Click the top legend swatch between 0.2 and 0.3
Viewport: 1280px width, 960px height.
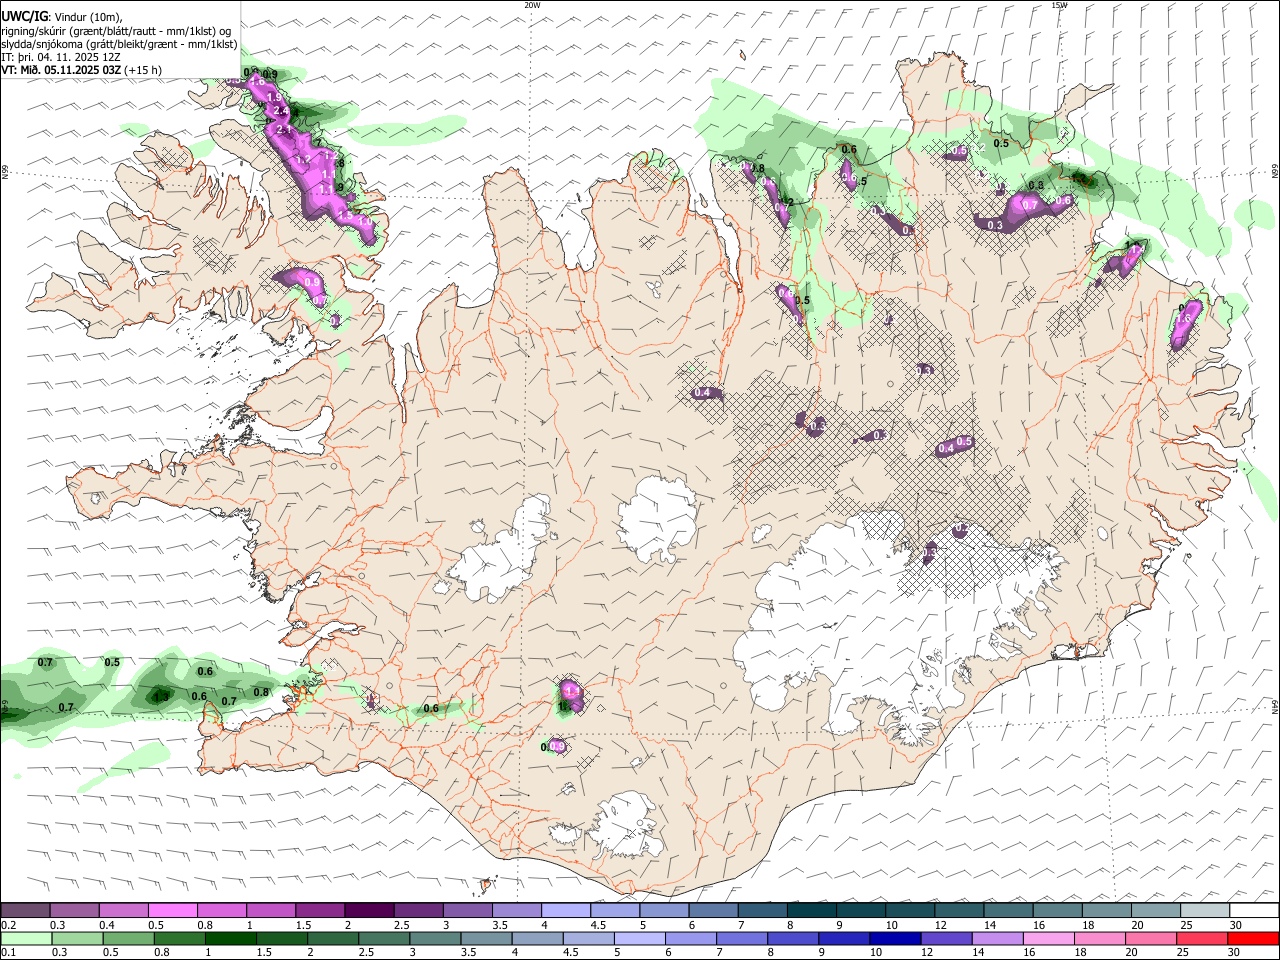[x=26, y=910]
